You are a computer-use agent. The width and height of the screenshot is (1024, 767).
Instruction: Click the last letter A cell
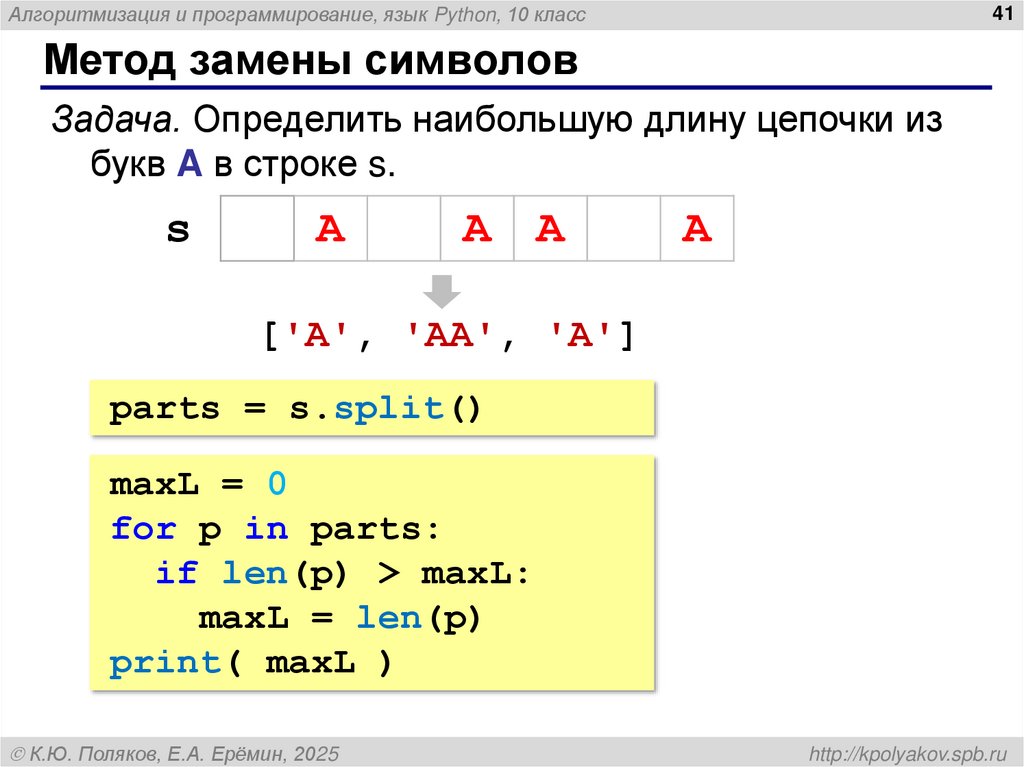[697, 229]
